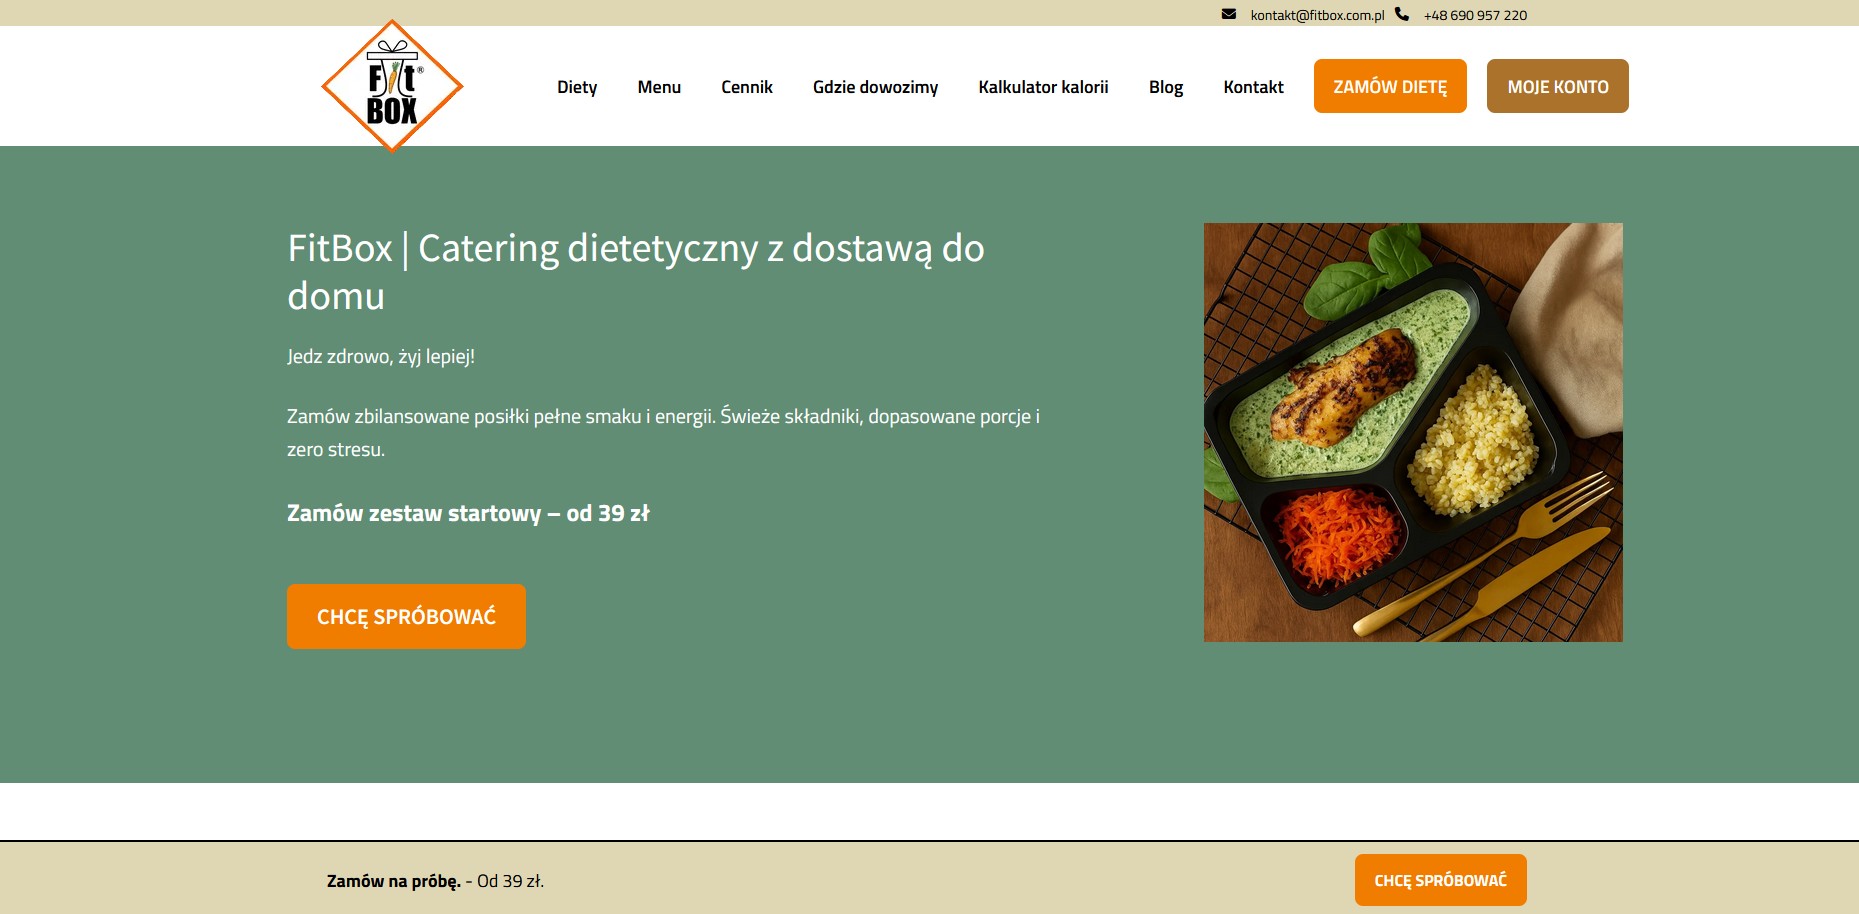Screen dimensions: 1859x914
Task: Click the FitBox diamond logo
Action: (x=392, y=86)
